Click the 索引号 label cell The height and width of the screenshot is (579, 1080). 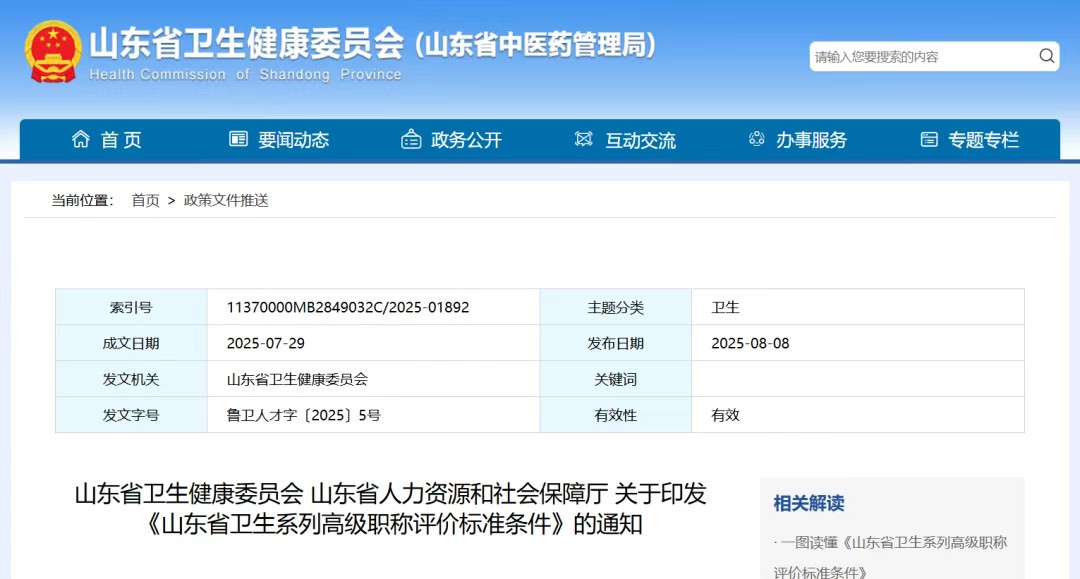(x=131, y=307)
